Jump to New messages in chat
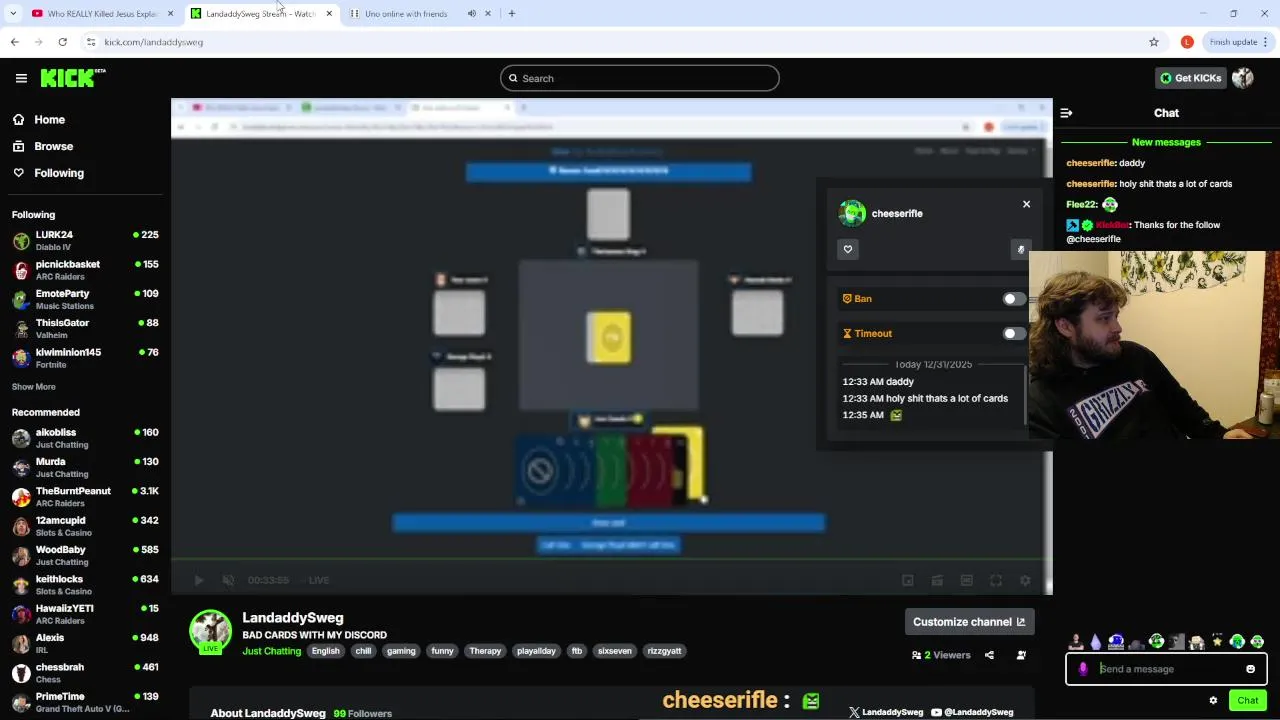The image size is (1280, 720). 1166,142
